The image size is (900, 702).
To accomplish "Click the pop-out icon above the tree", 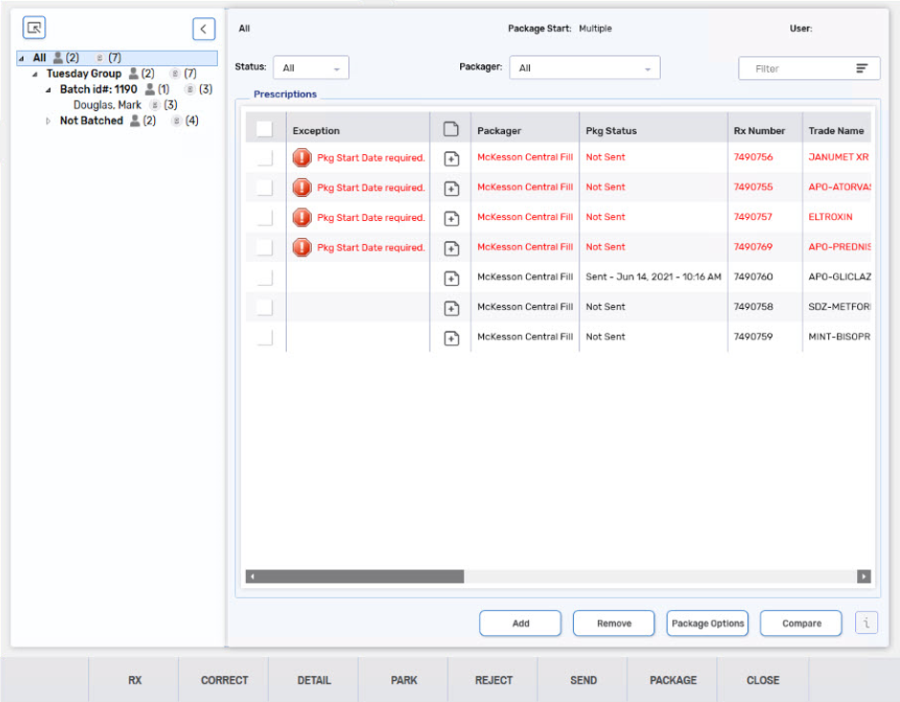I will point(35,29).
